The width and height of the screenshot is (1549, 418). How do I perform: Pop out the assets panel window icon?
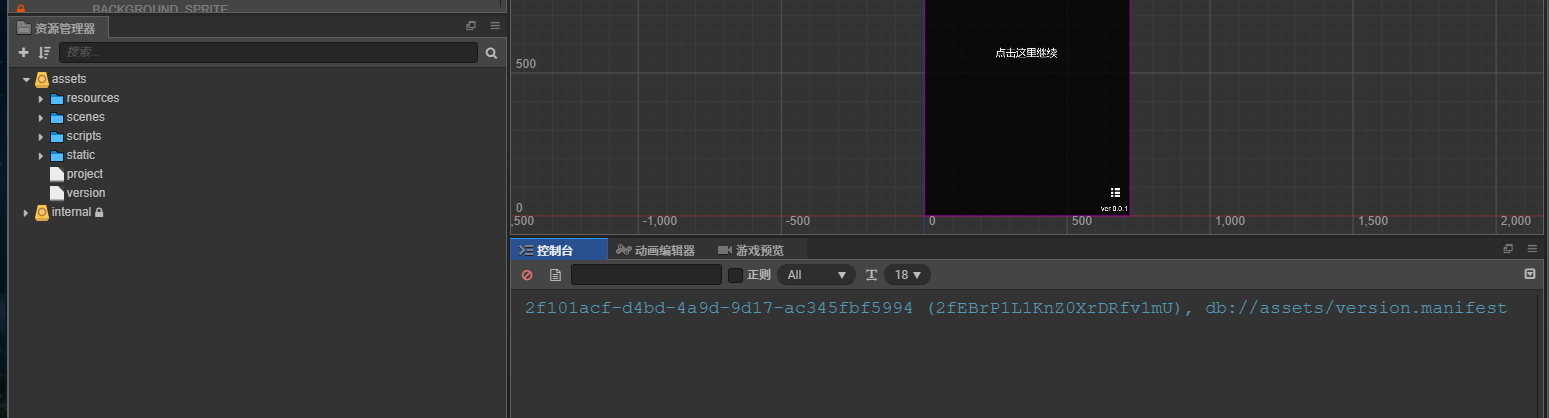click(471, 26)
